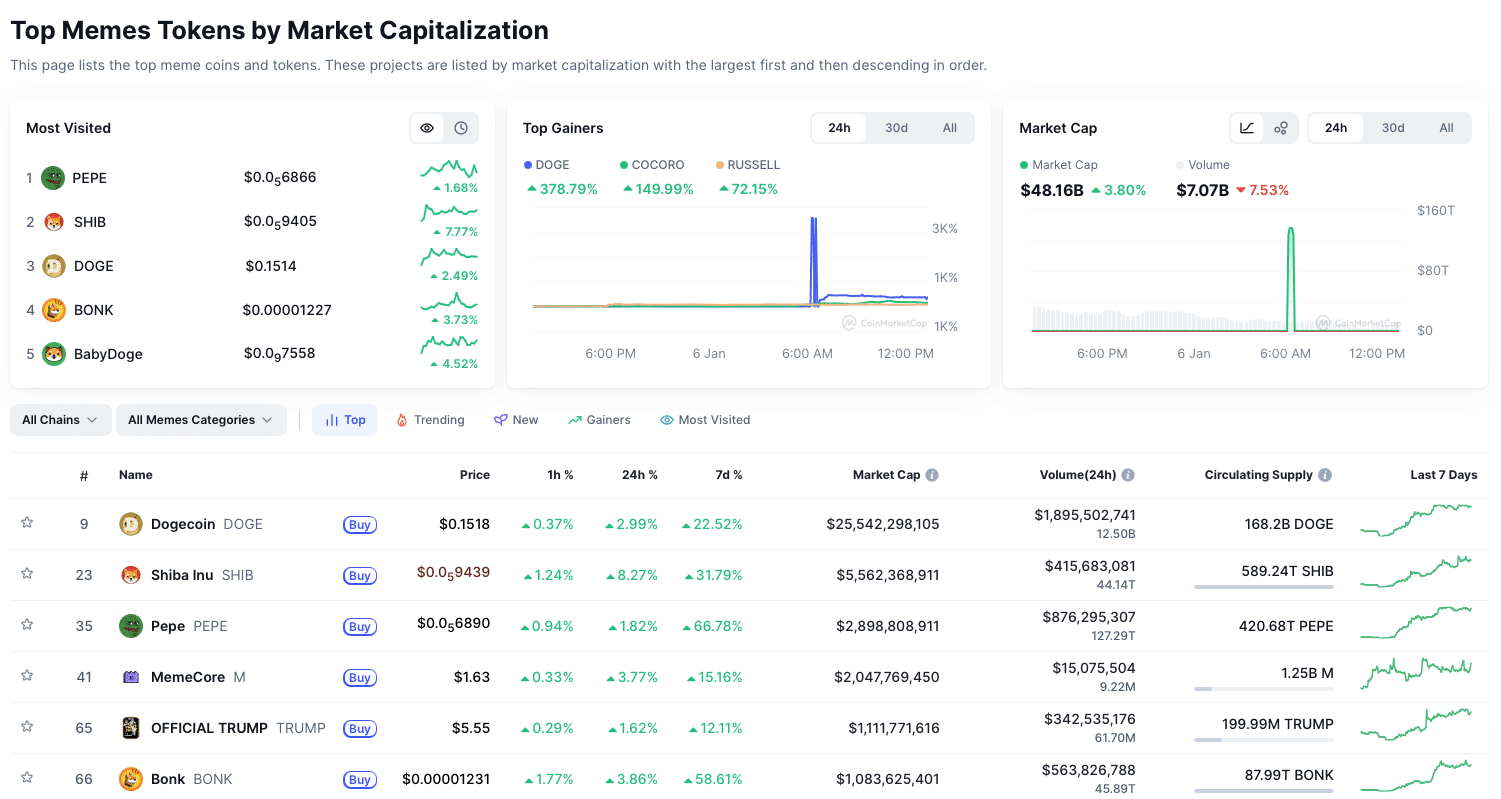Click the clock history icon in Most Visited panel
This screenshot has height=799, width=1501.
[x=461, y=128]
